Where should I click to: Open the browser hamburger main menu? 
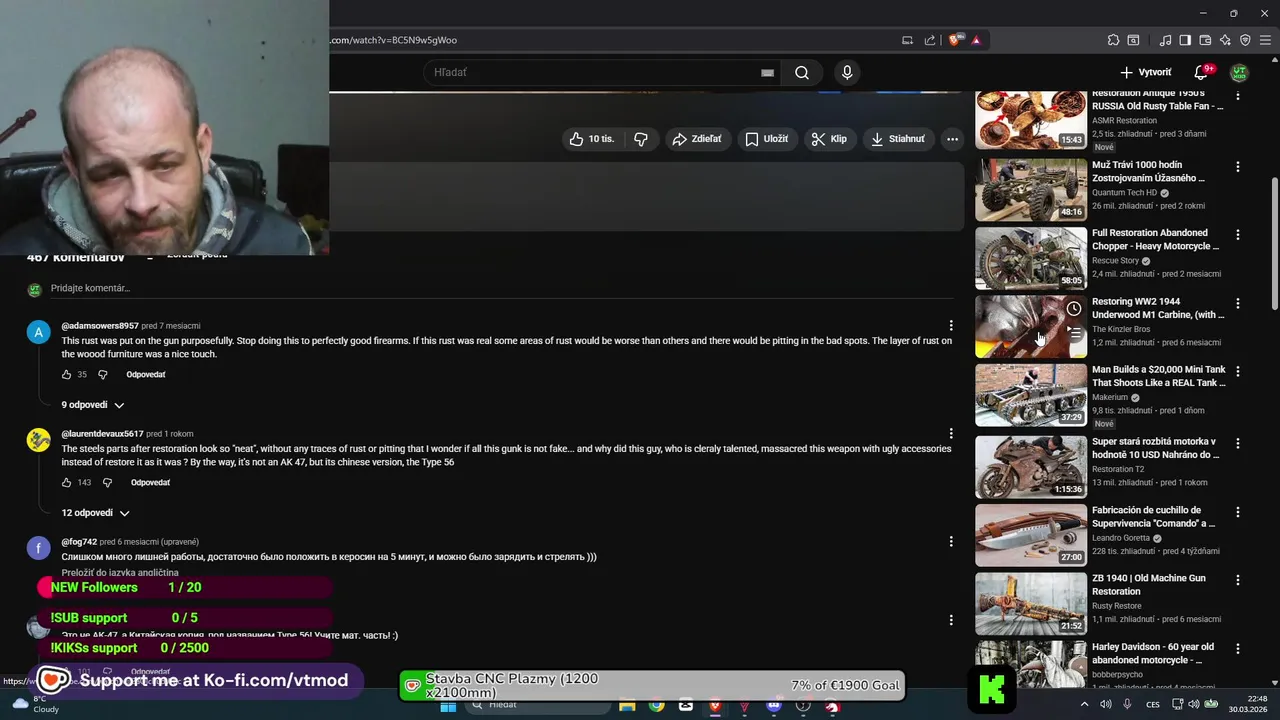(x=1265, y=40)
